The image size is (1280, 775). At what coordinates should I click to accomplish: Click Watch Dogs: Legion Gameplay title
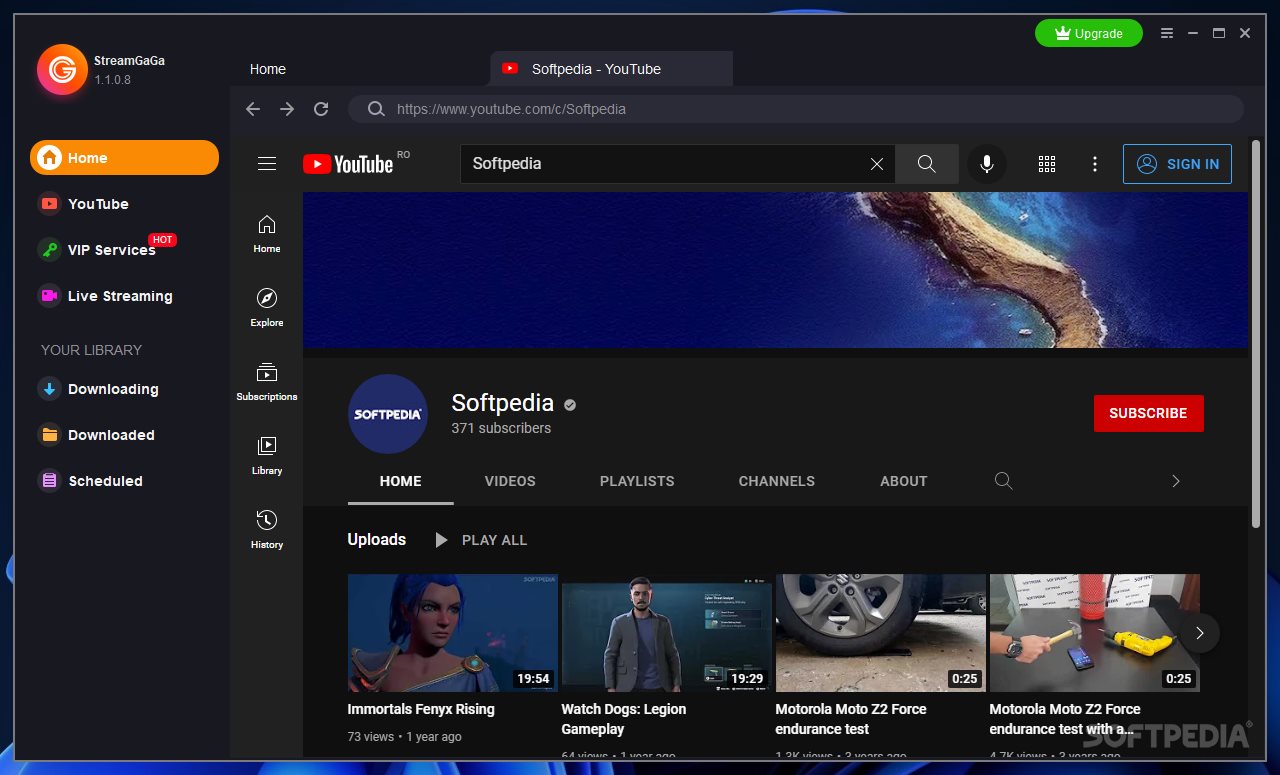(x=624, y=719)
